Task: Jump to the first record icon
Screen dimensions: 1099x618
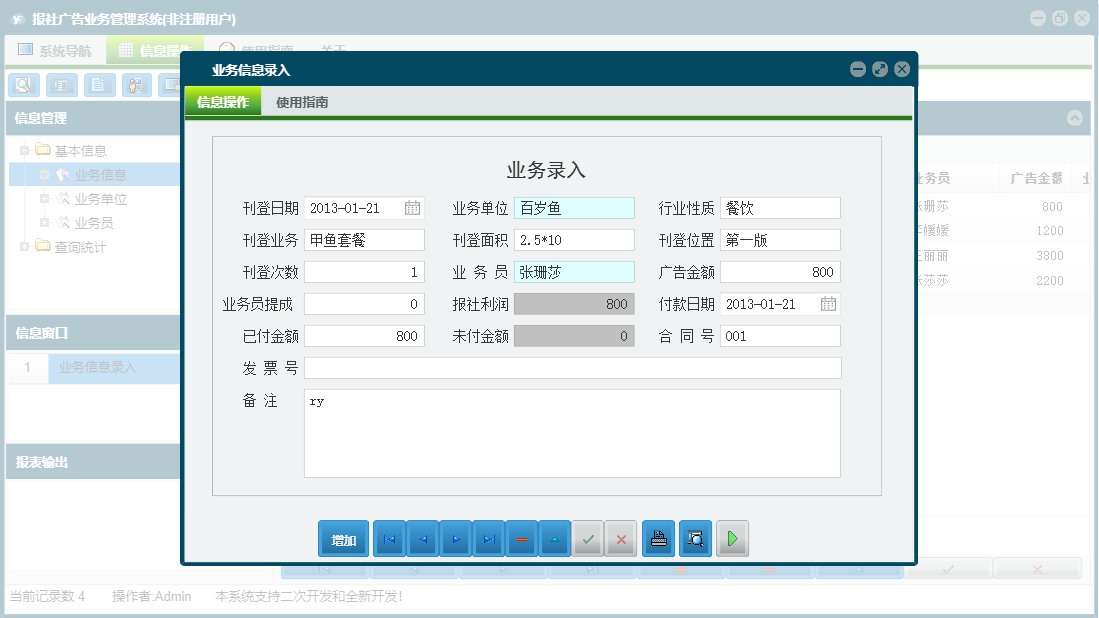Action: [x=389, y=538]
